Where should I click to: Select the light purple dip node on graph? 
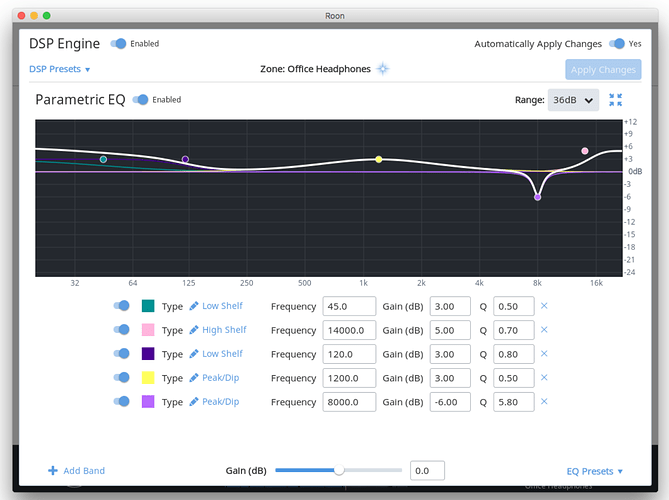point(538,197)
